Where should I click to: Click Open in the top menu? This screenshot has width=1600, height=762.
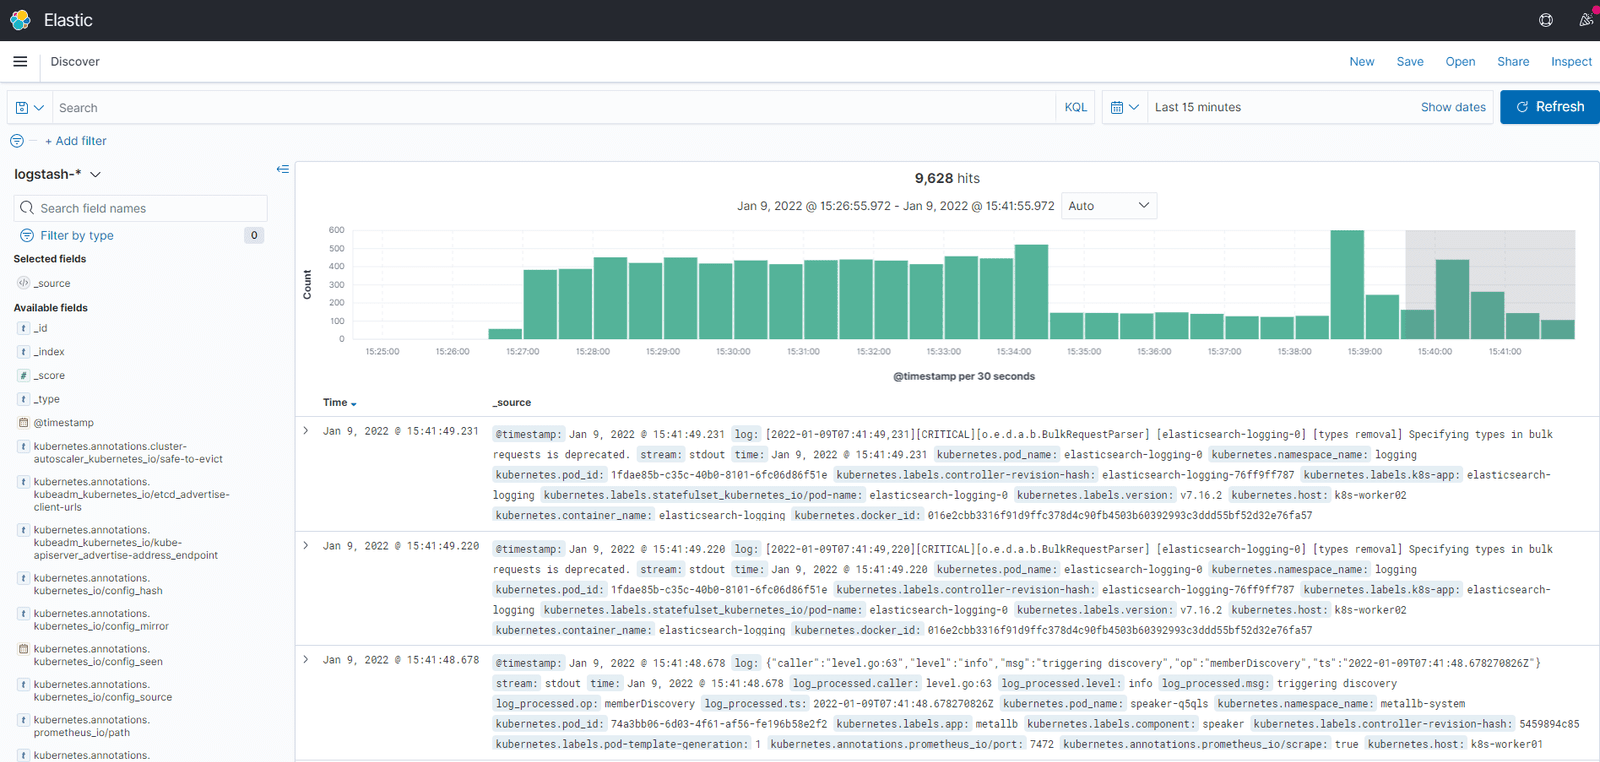pos(1460,62)
